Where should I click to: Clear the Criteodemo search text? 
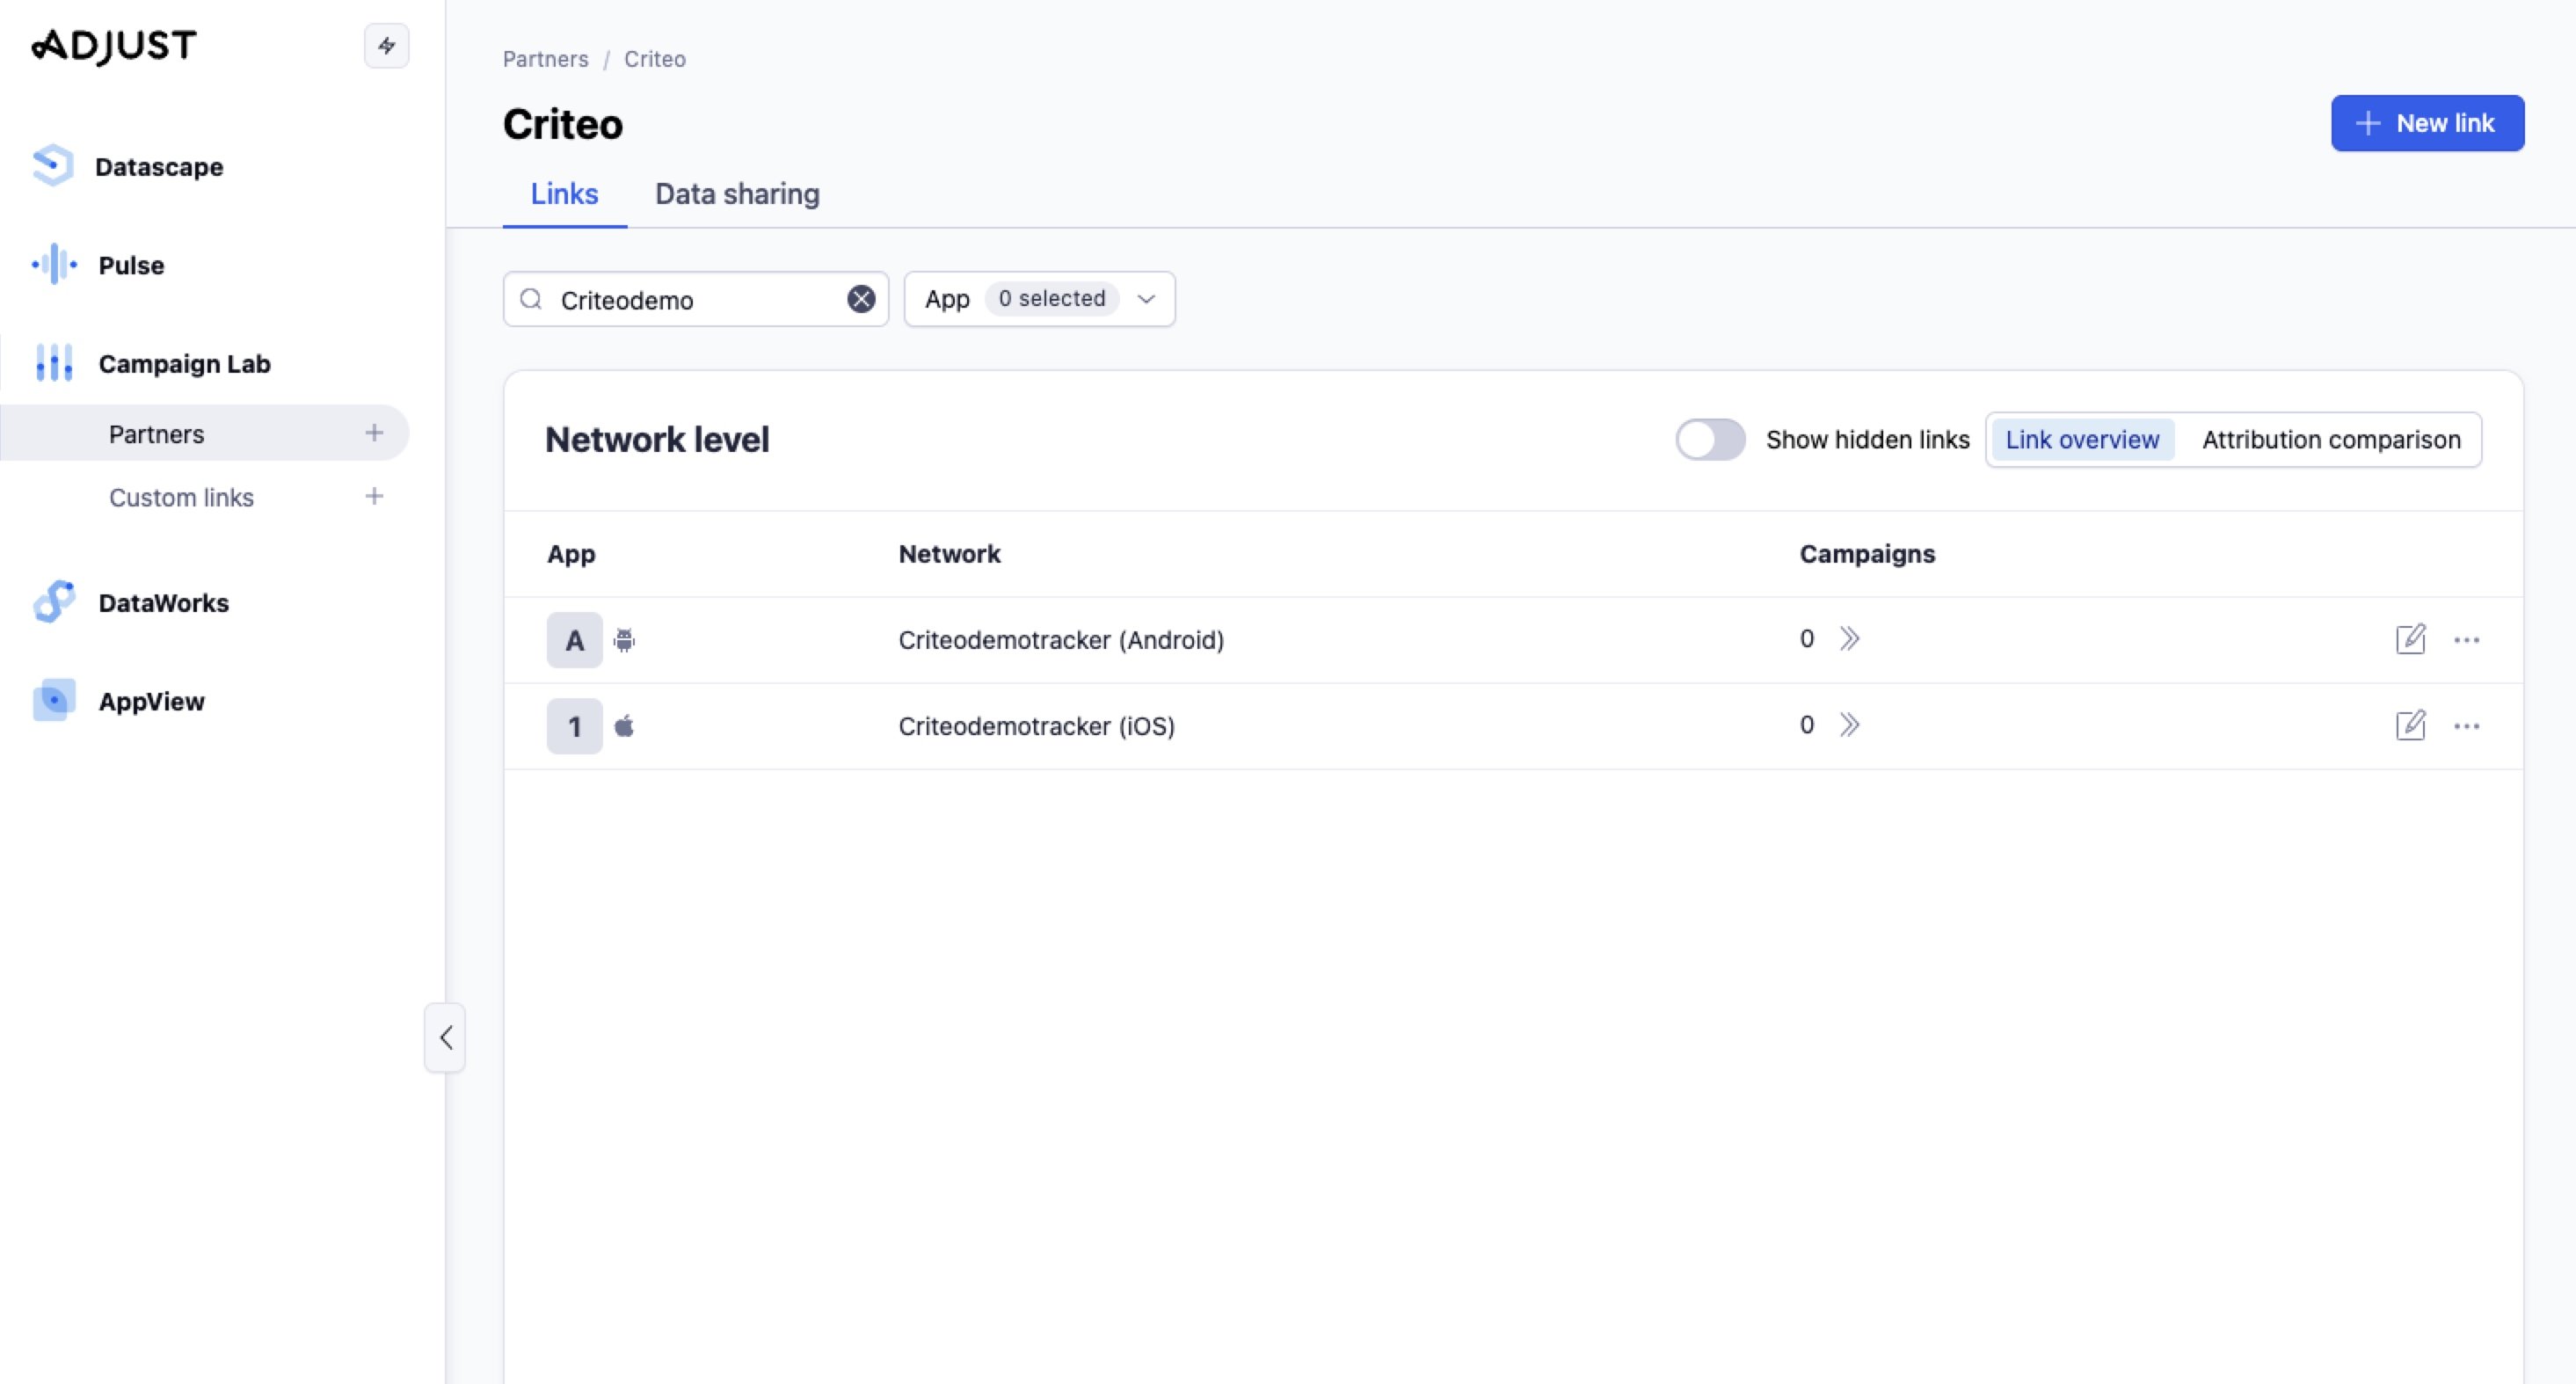861,299
